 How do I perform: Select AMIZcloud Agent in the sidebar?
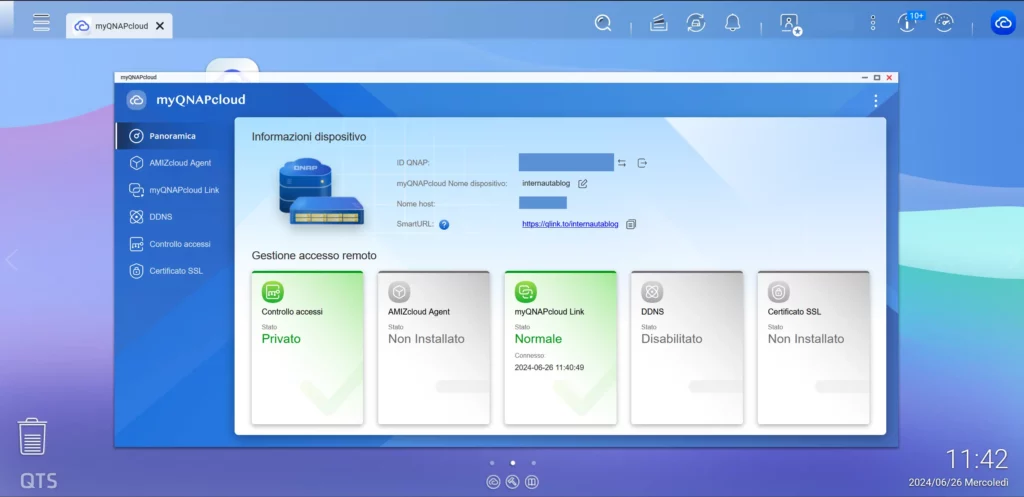coord(180,162)
